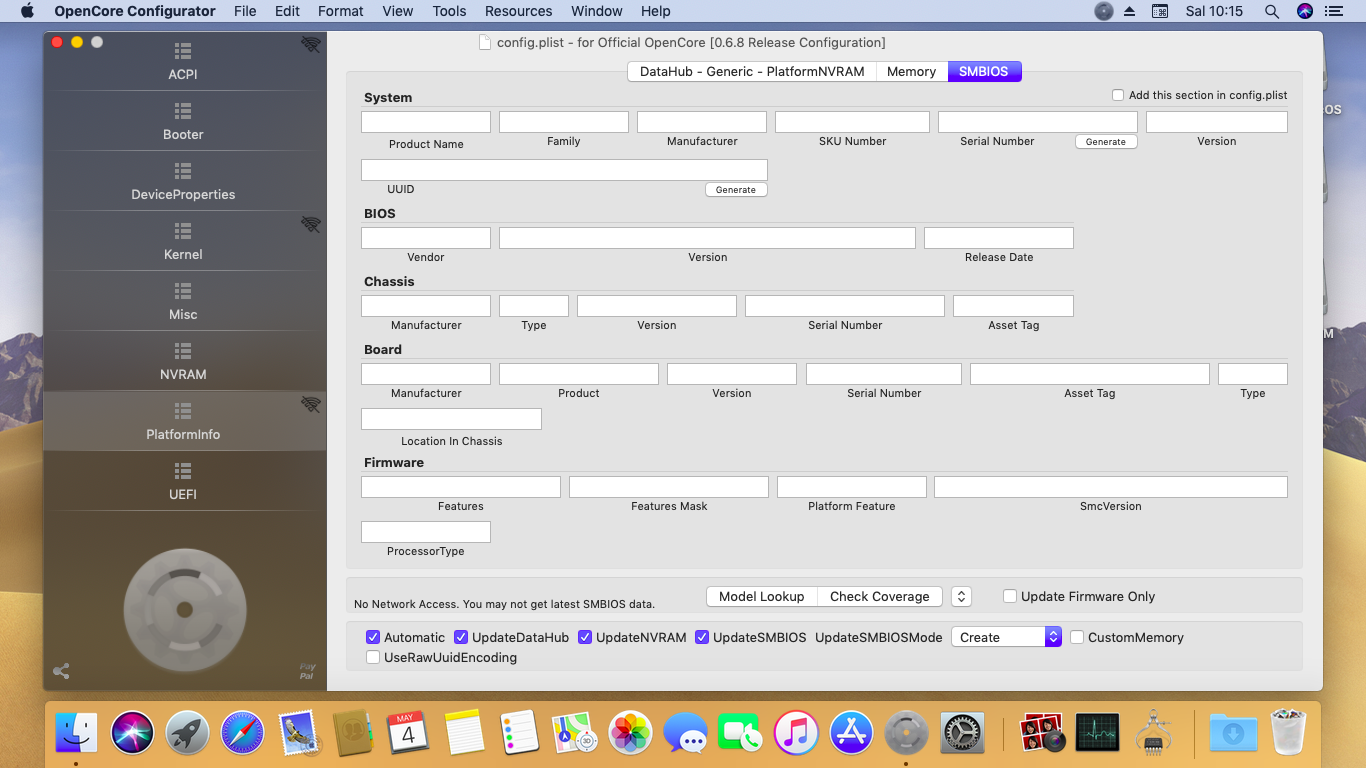Check the UseRawUuidEncoding option
Image resolution: width=1366 pixels, height=768 pixels.
[x=373, y=657]
